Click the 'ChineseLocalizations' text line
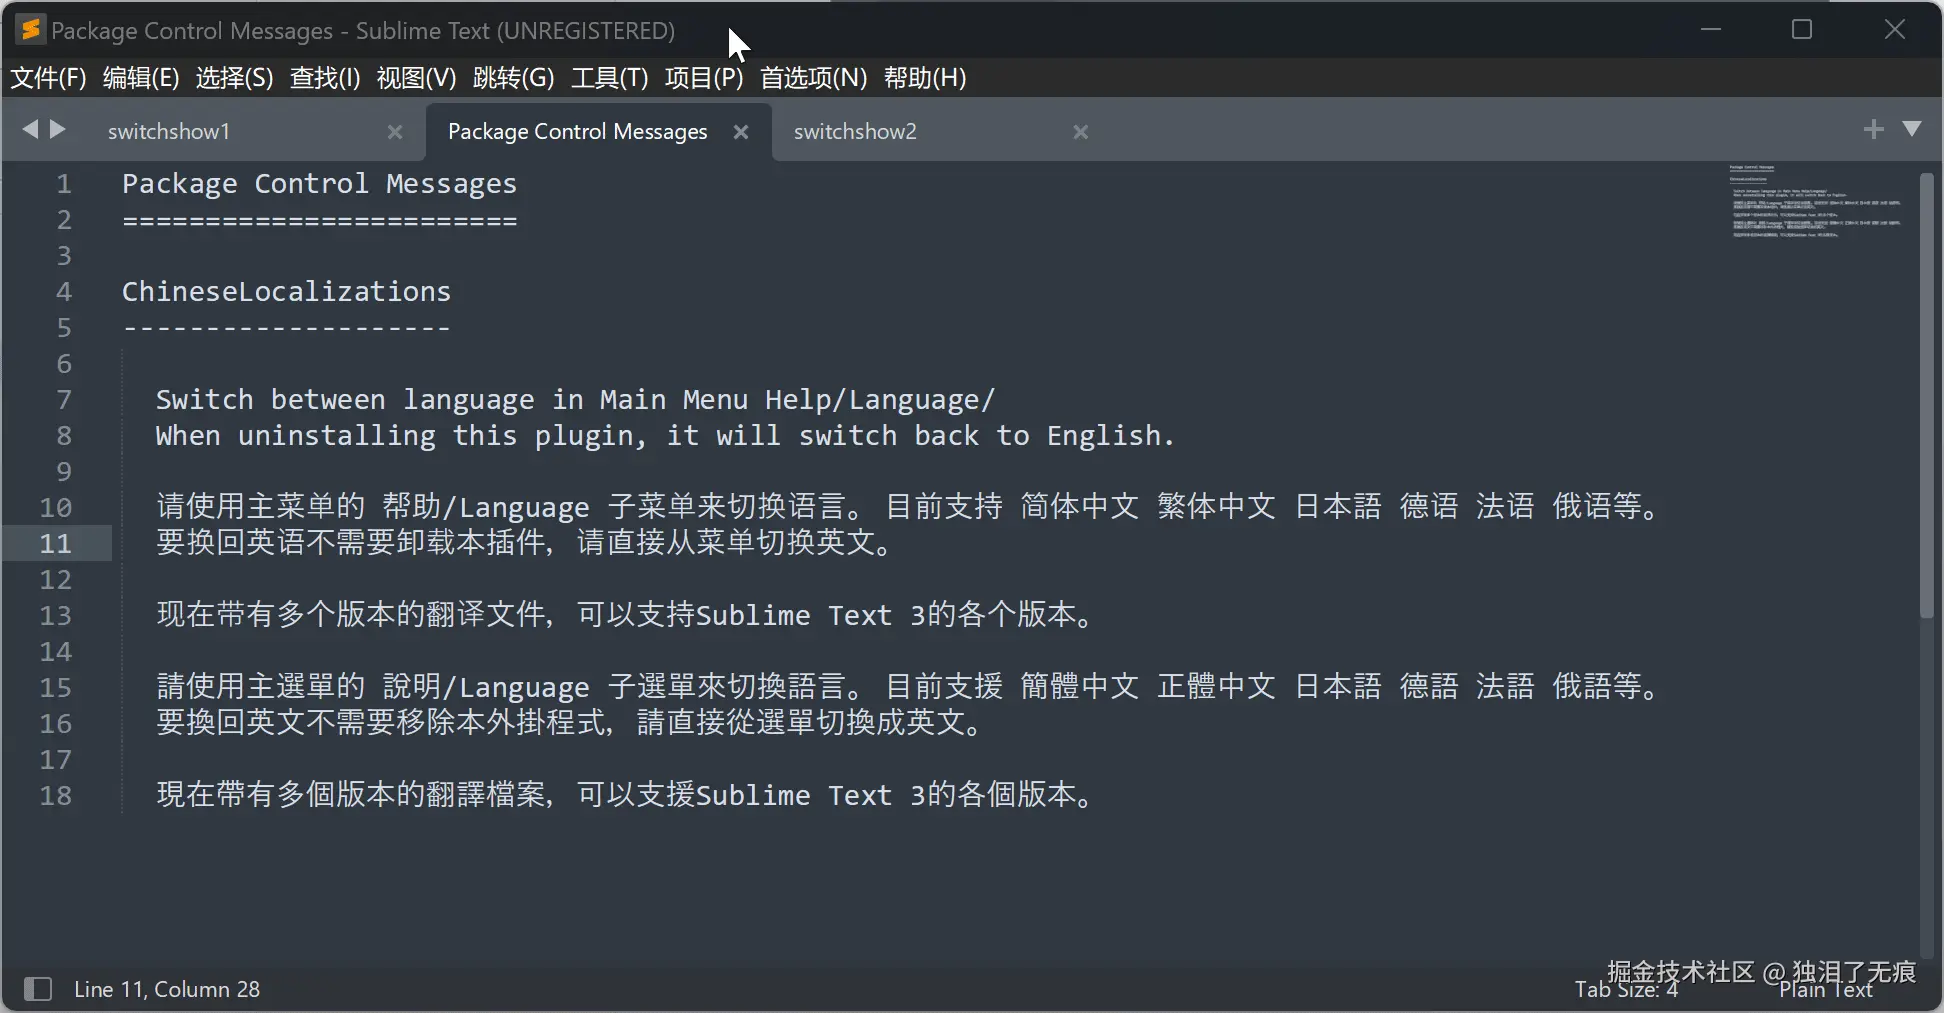Image resolution: width=1944 pixels, height=1013 pixels. [x=287, y=292]
